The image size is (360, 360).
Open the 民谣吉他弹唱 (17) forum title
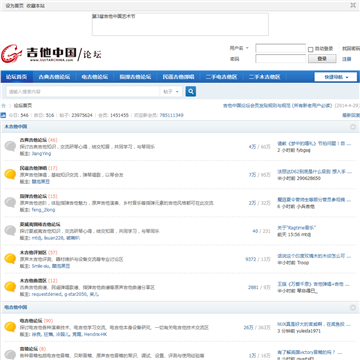click(33, 168)
